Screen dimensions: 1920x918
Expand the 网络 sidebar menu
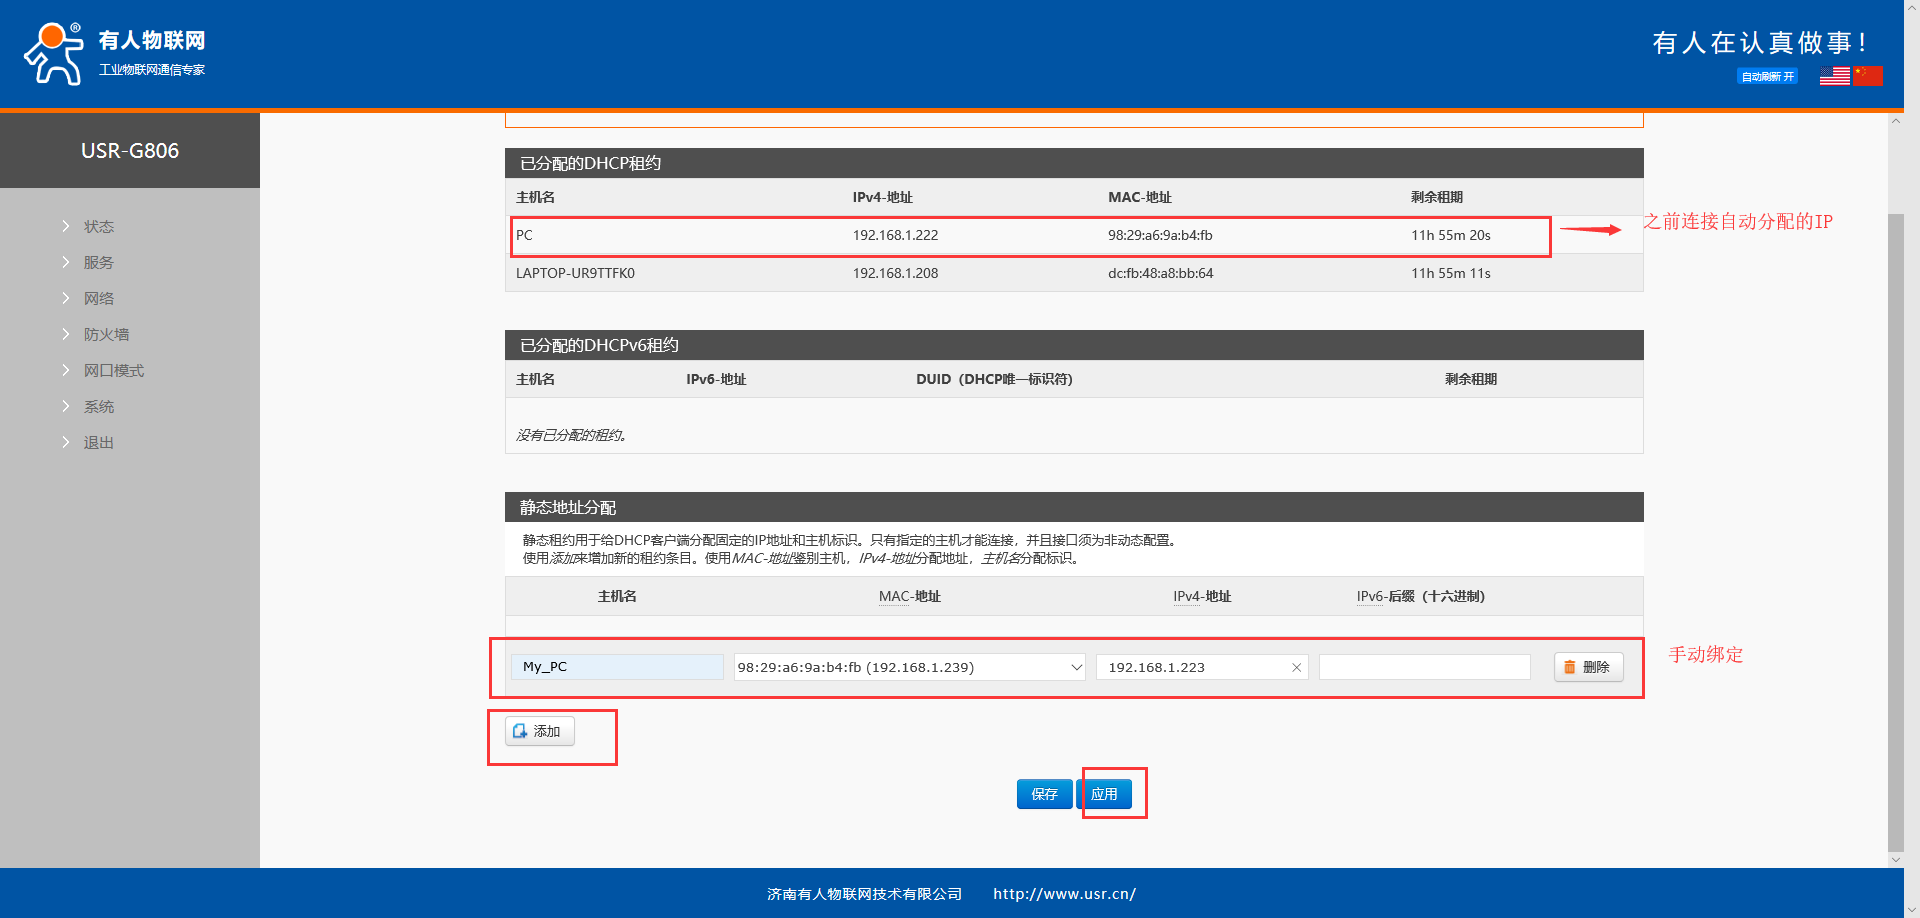pyautogui.click(x=98, y=299)
